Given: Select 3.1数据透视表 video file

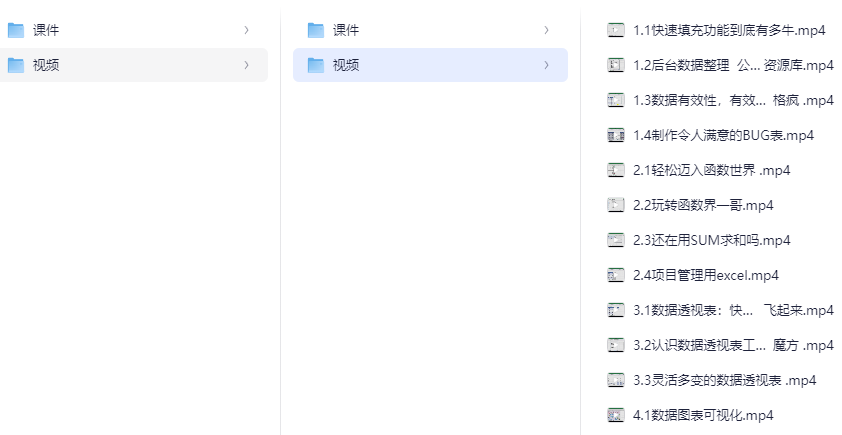Looking at the screenshot, I should [733, 310].
